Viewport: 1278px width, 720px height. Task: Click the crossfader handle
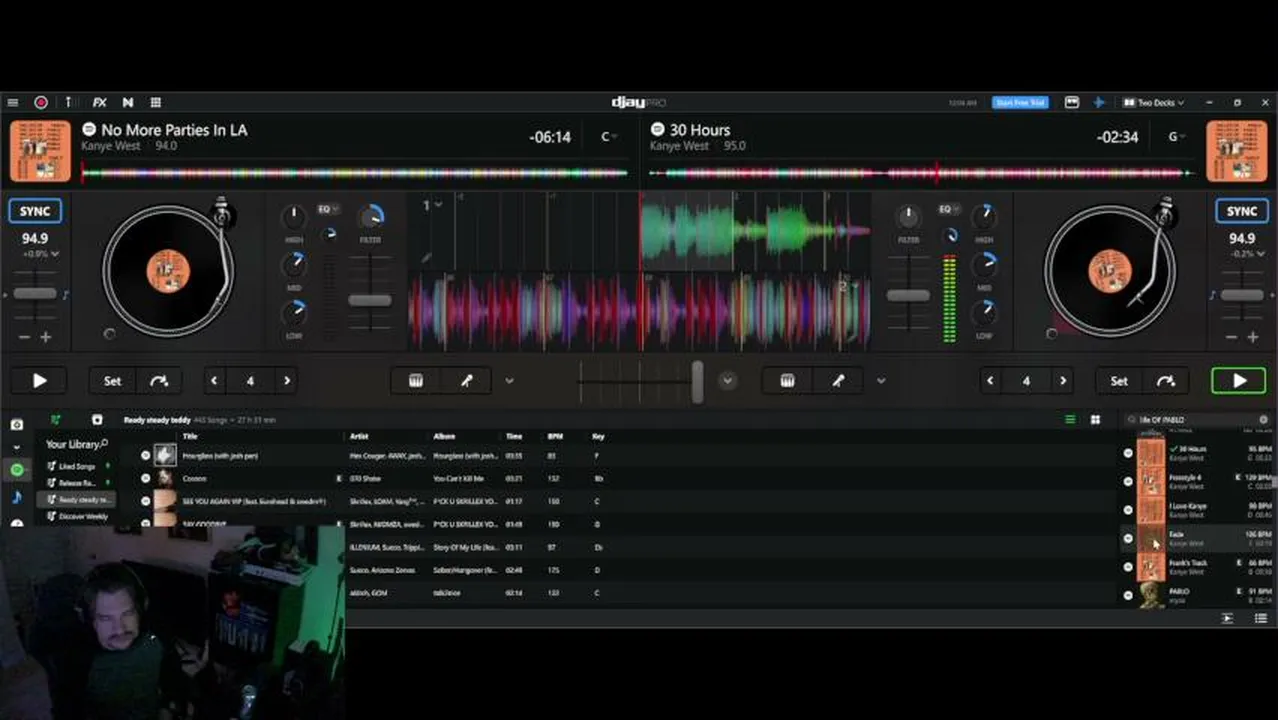pyautogui.click(x=697, y=381)
